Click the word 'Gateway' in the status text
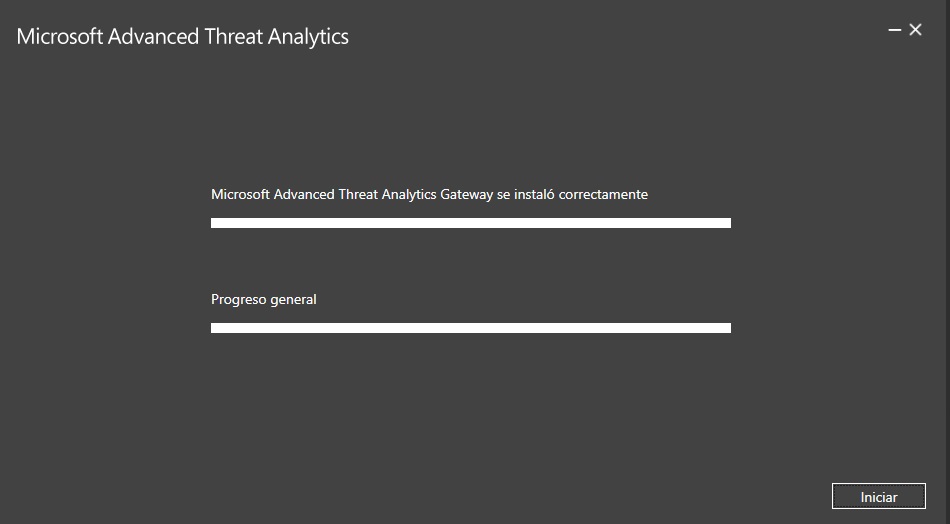The width and height of the screenshot is (950, 524). [x=466, y=194]
